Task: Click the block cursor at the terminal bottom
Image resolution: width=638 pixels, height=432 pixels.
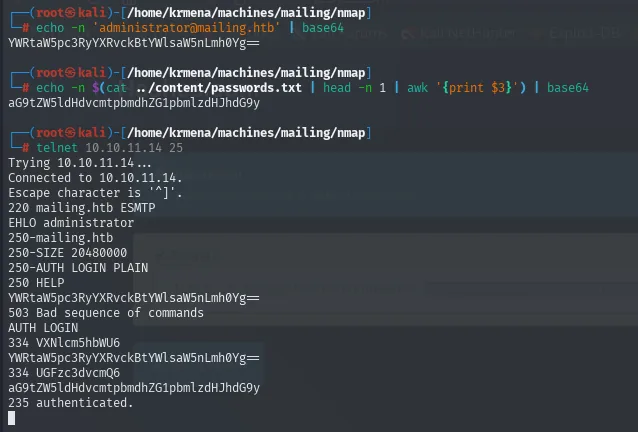Action: 11,418
